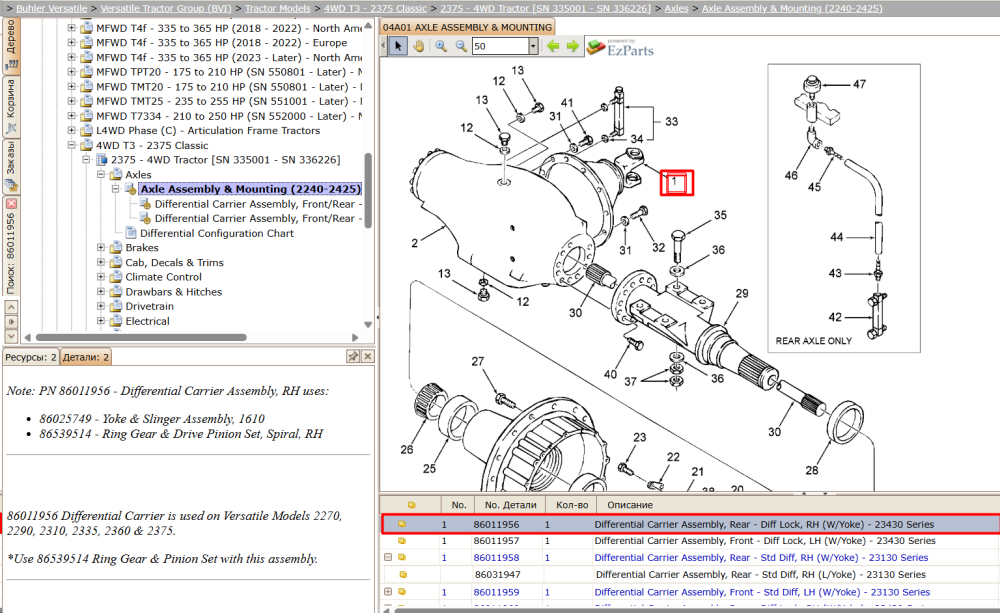Click the tree panel vertical scrollbar

[x=368, y=189]
